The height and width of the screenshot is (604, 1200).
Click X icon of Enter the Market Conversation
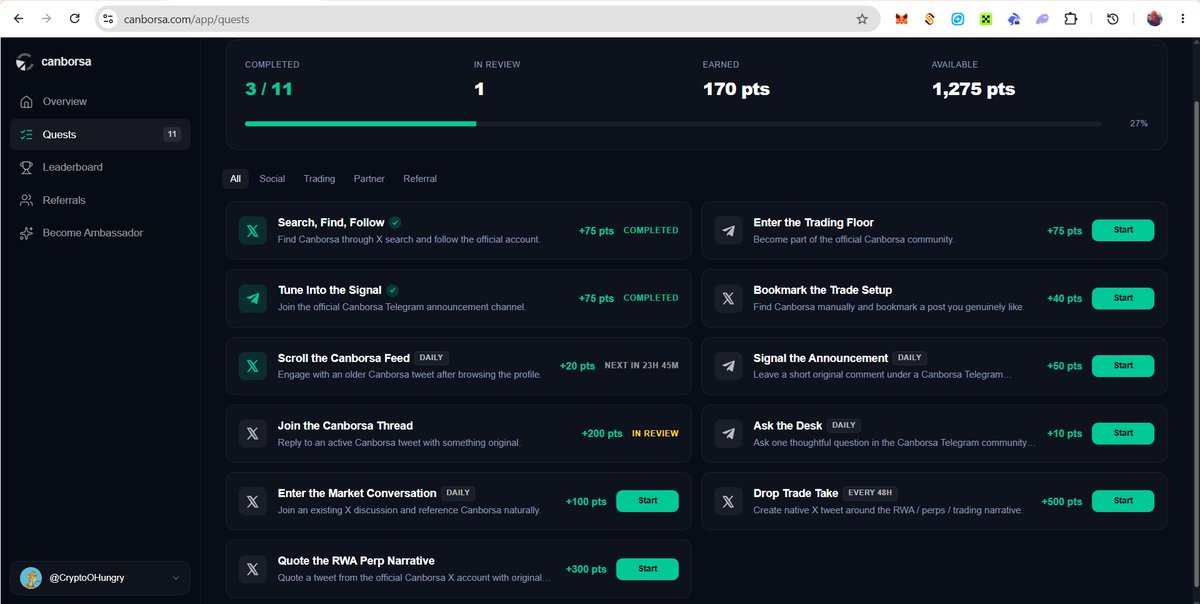point(252,501)
